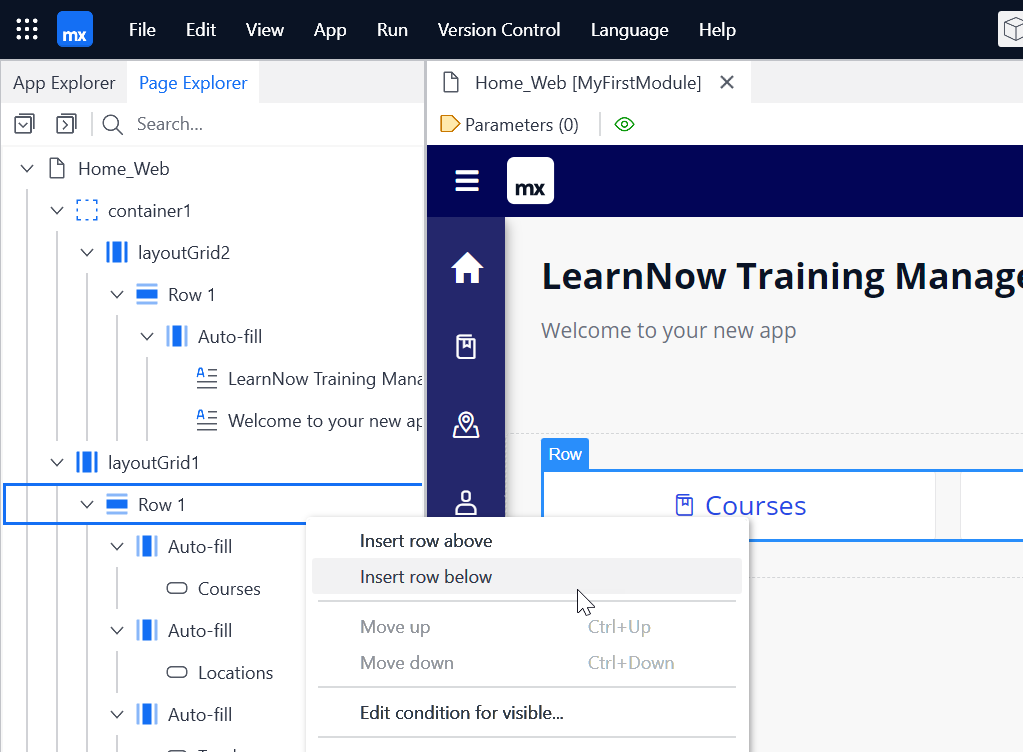Open the Edit menu
This screenshot has width=1023, height=752.
pyautogui.click(x=200, y=30)
